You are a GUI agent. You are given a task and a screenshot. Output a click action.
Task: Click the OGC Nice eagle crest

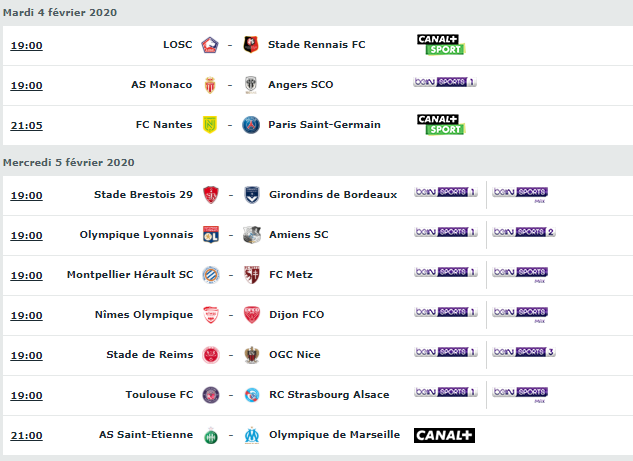pyautogui.click(x=252, y=355)
